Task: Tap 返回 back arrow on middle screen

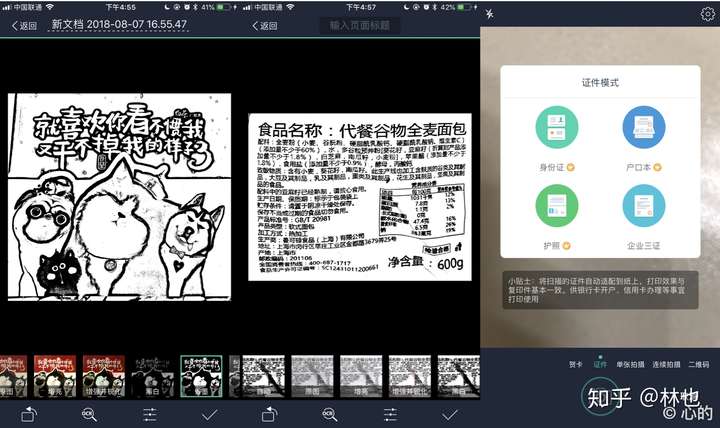Action: coord(264,26)
